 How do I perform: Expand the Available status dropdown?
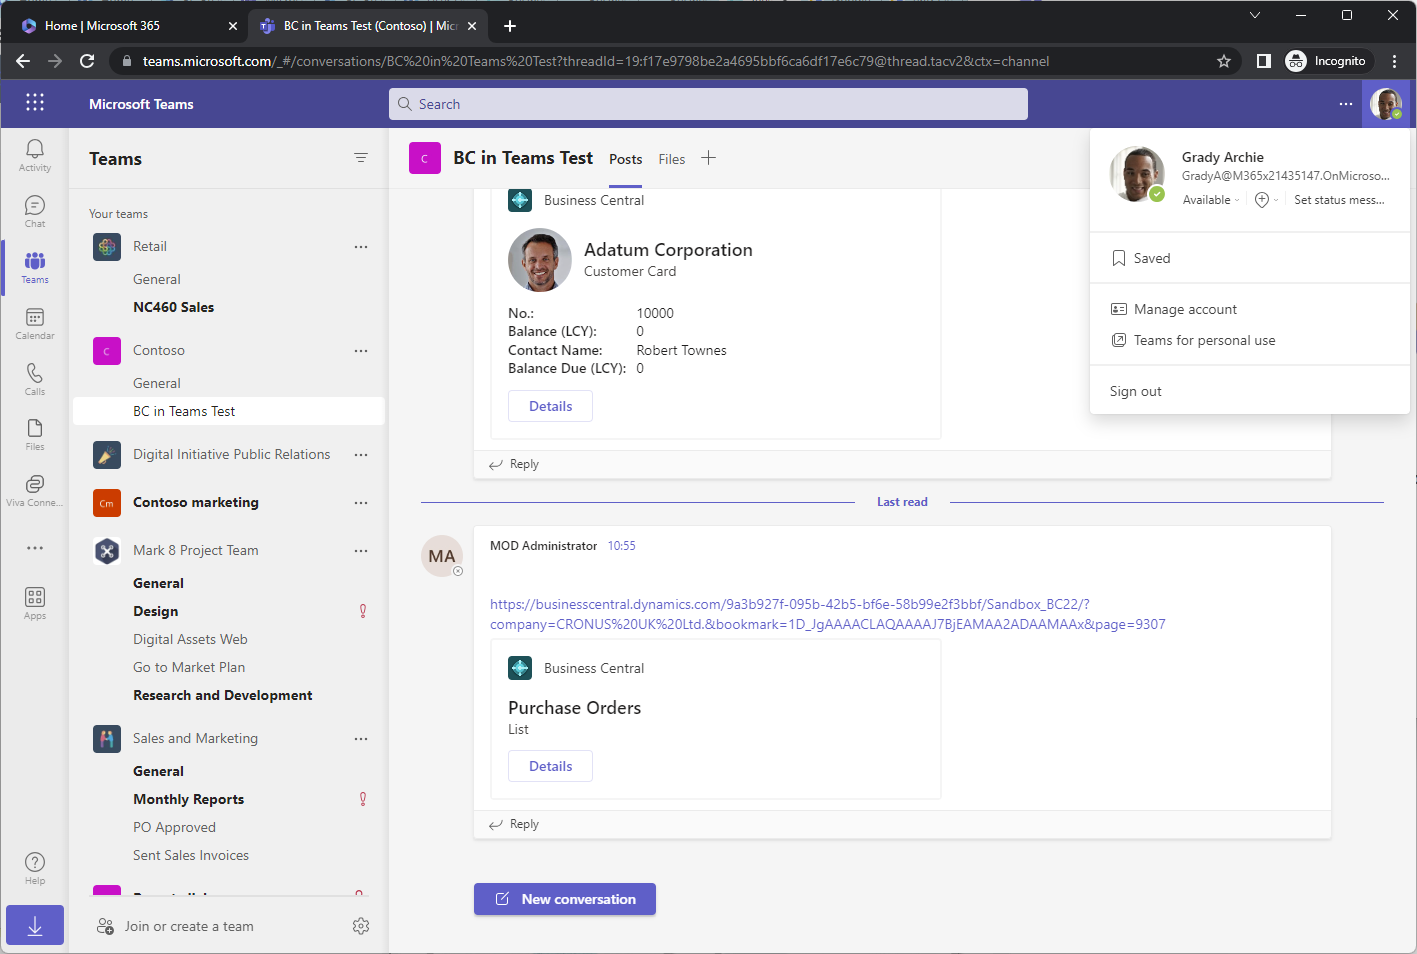(1211, 200)
